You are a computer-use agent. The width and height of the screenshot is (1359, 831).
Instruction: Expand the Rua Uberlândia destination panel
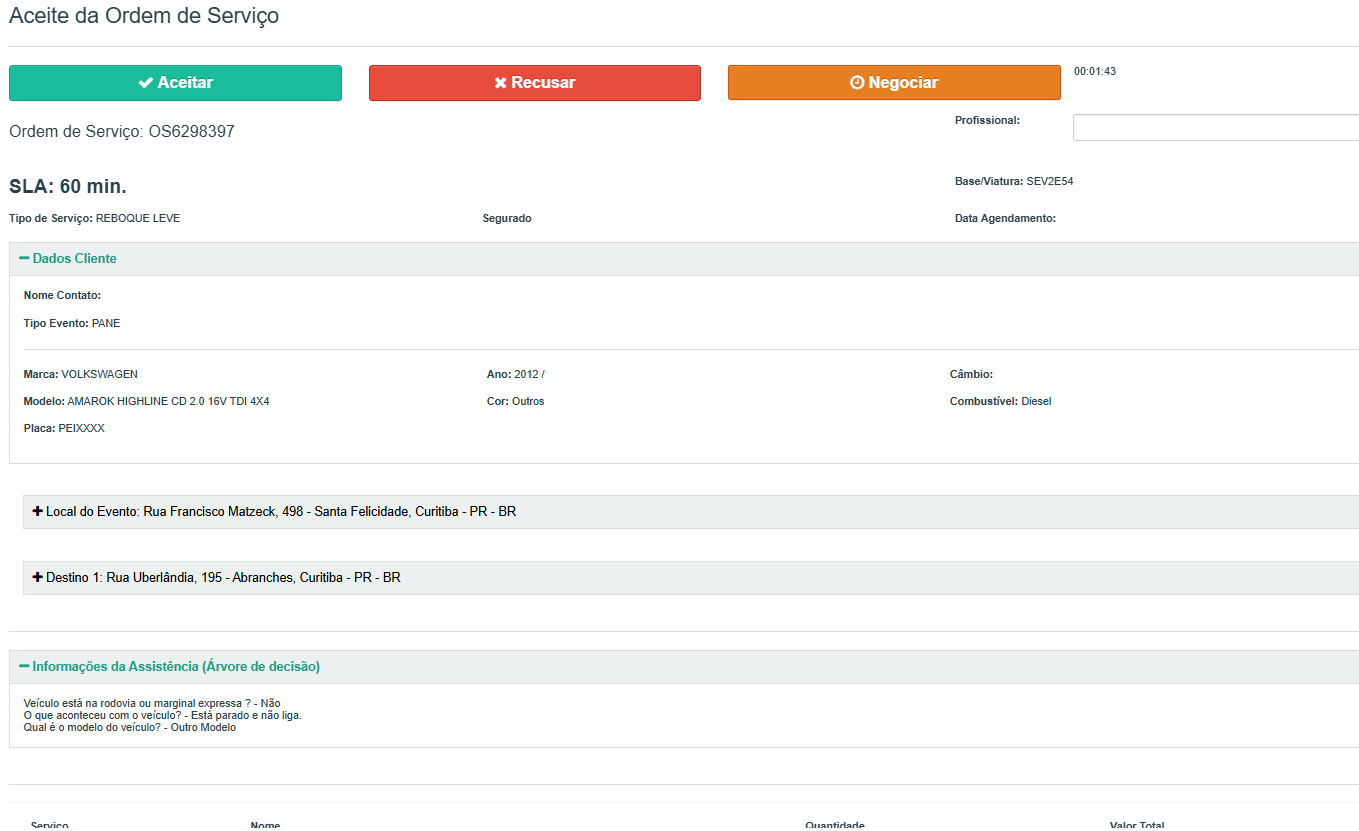(x=253, y=578)
